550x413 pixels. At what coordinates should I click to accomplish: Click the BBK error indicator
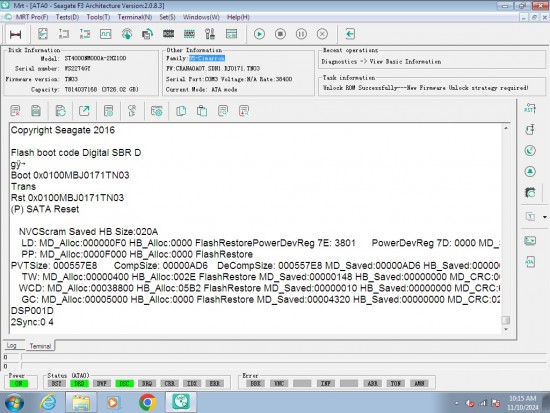[x=255, y=384]
